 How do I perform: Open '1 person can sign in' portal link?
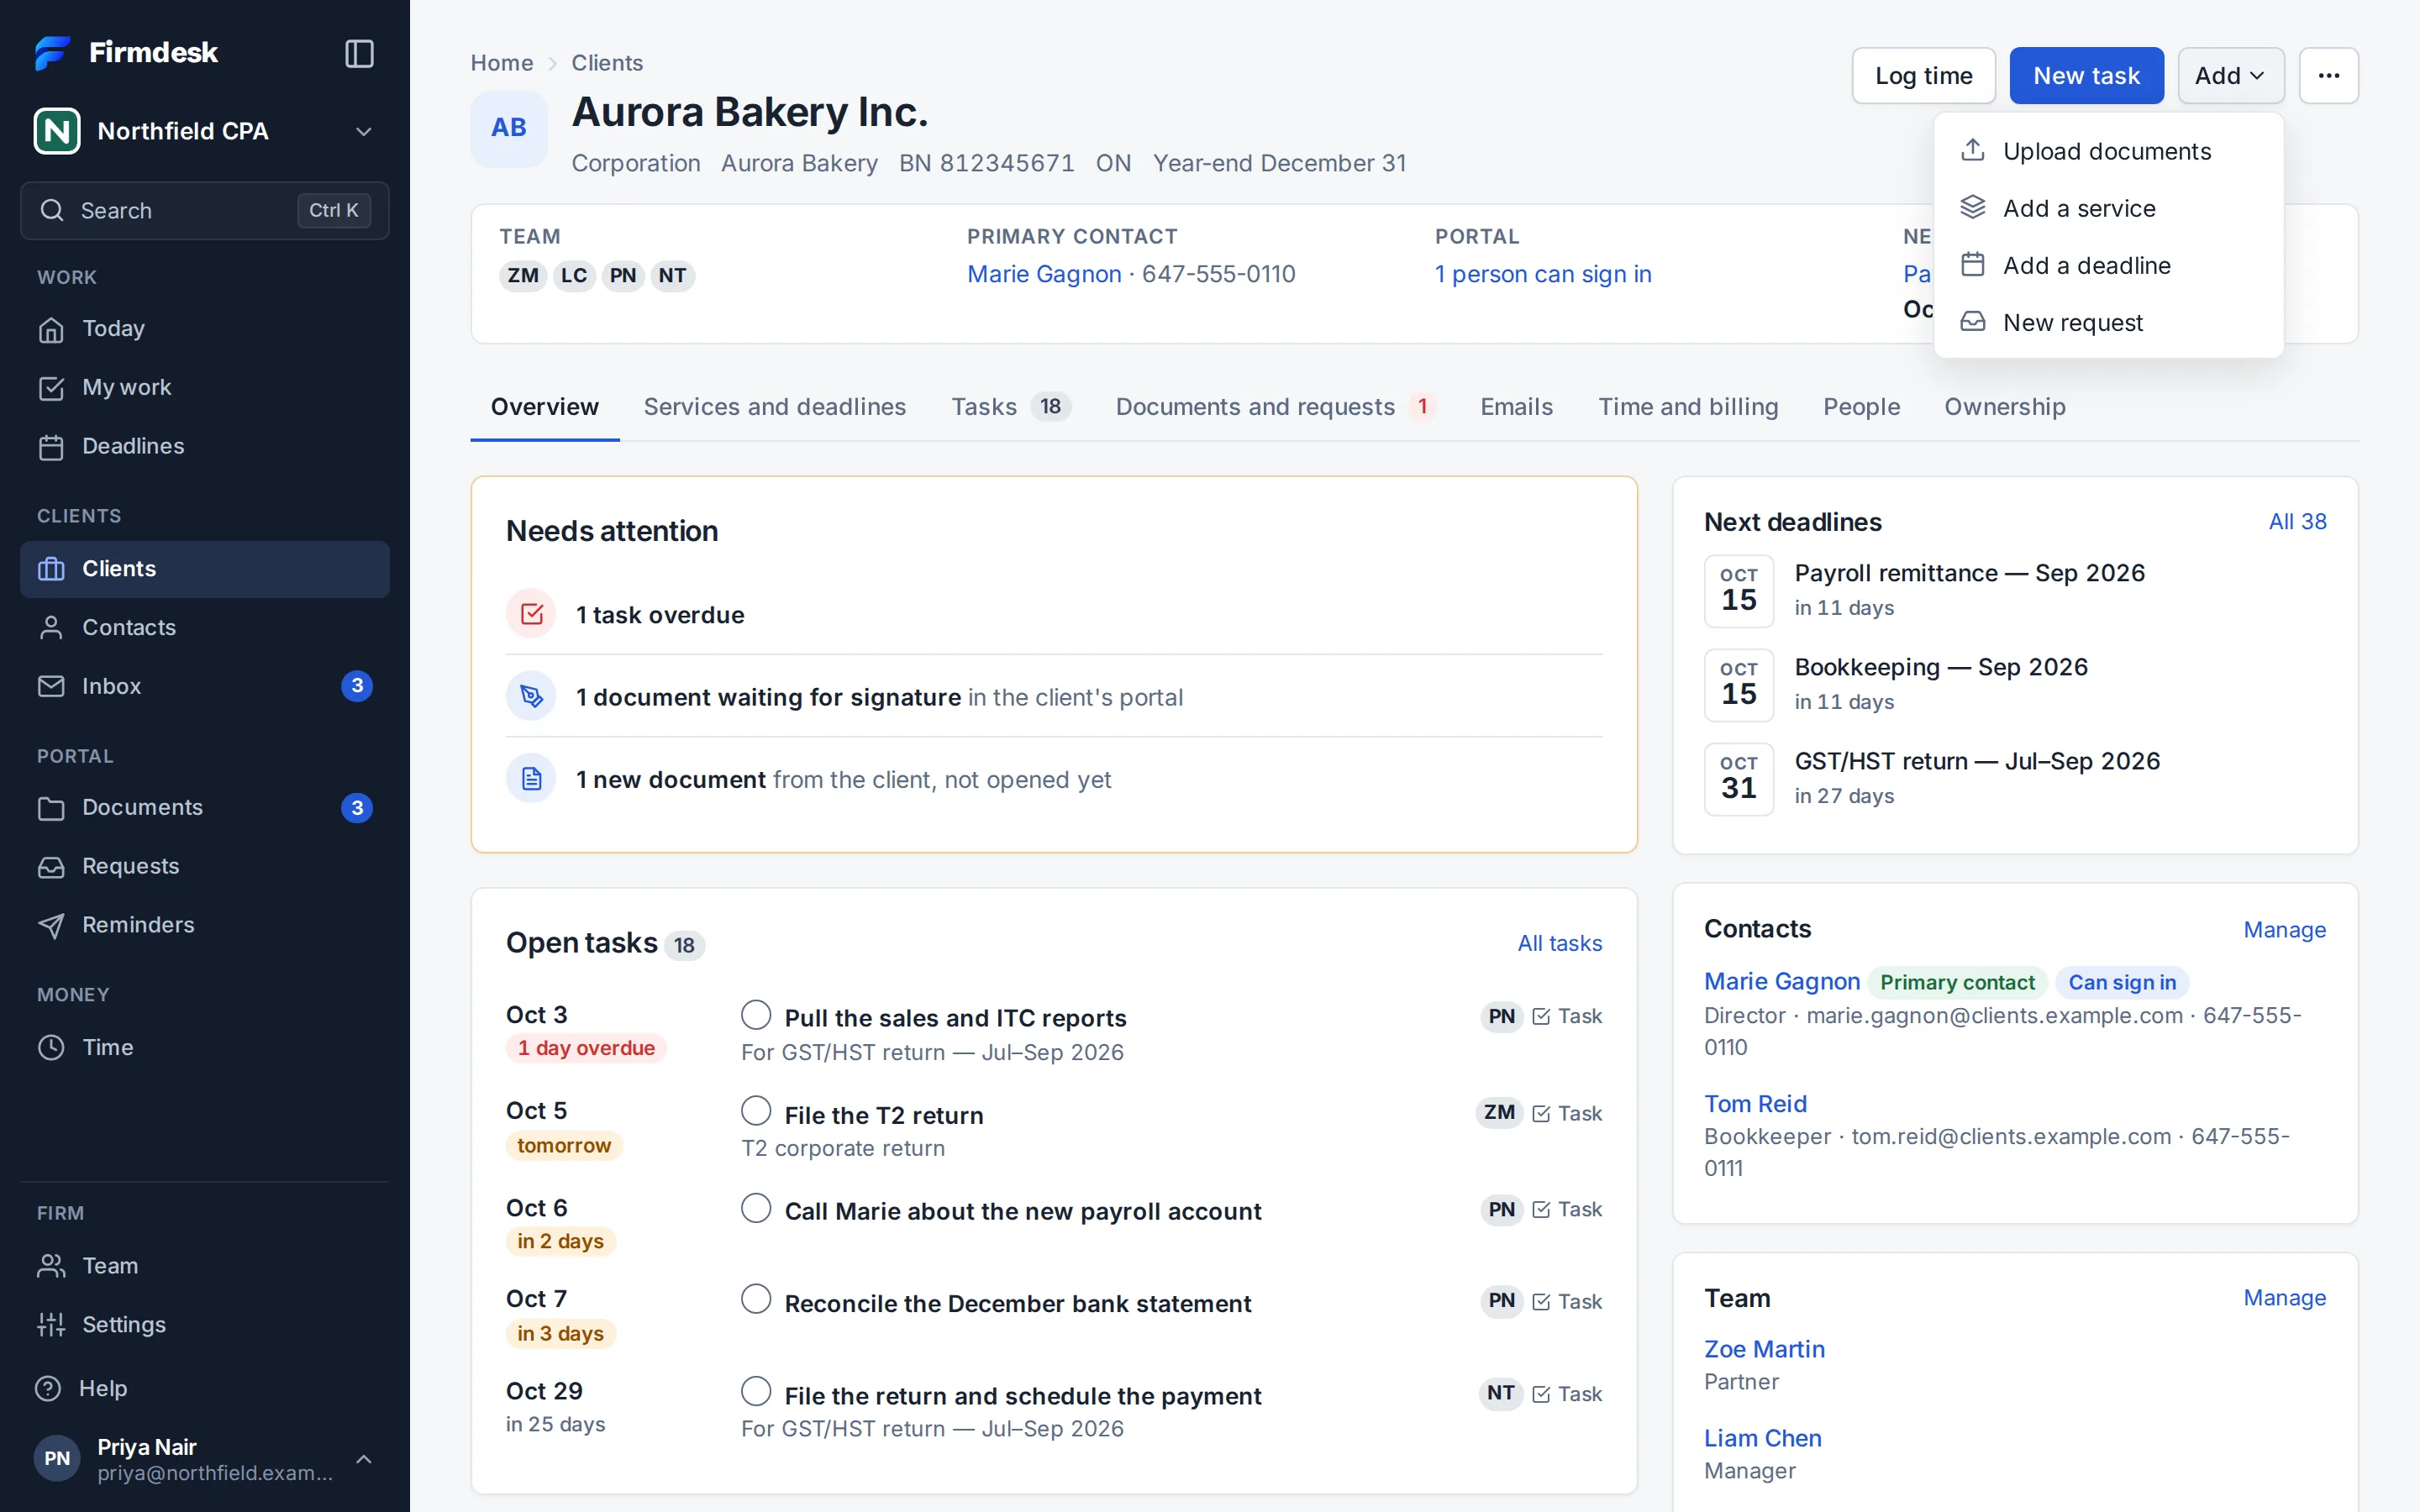point(1542,274)
